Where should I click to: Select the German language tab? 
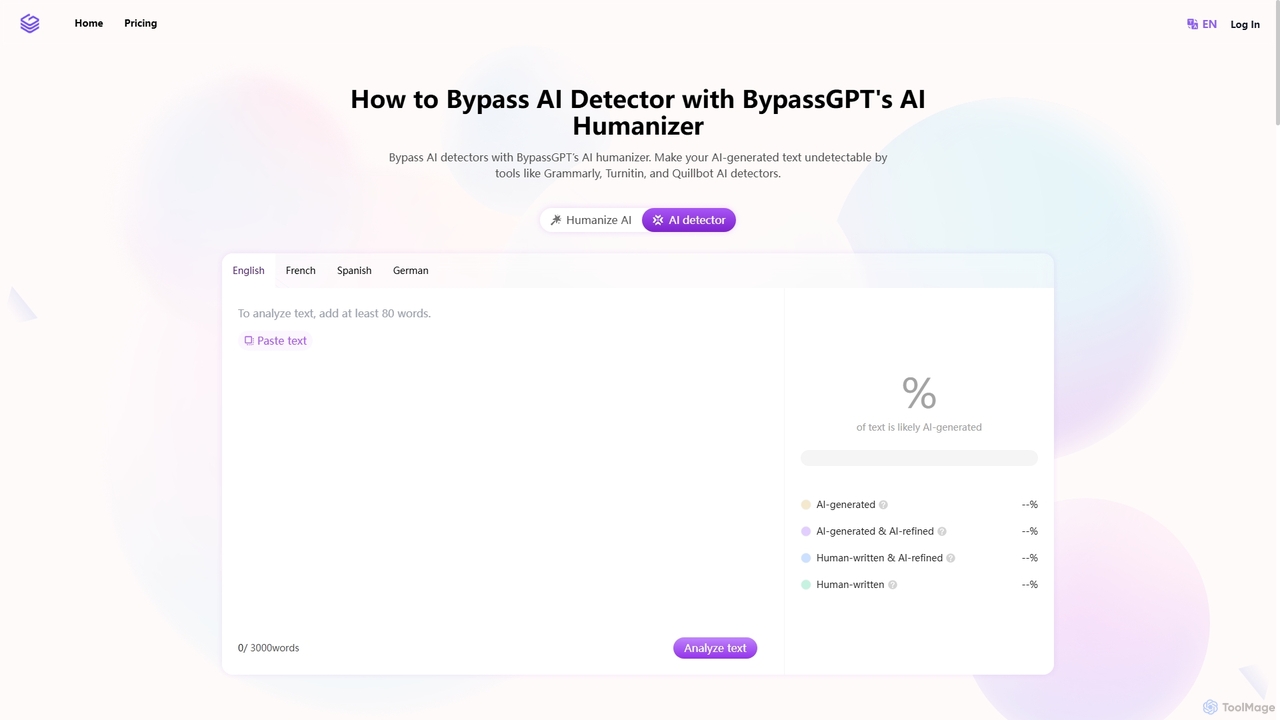pyautogui.click(x=410, y=270)
